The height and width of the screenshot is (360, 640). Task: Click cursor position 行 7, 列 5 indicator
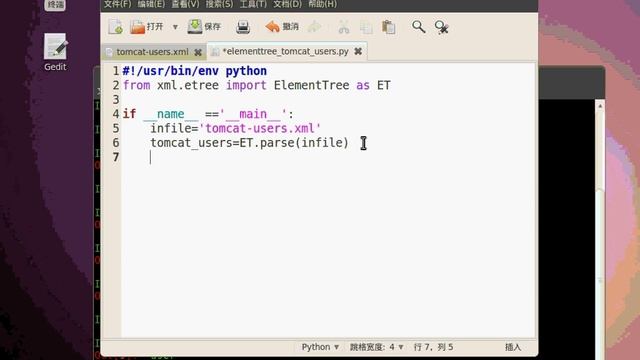(433, 347)
